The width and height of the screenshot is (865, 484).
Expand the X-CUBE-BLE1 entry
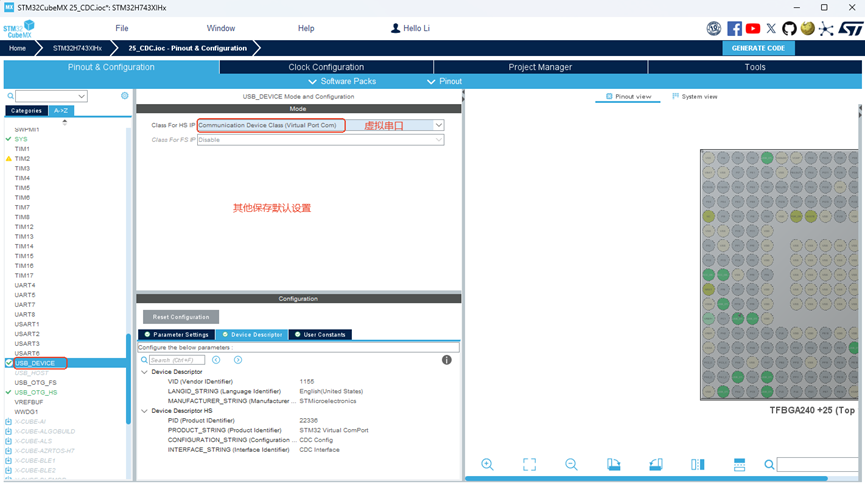(8, 461)
